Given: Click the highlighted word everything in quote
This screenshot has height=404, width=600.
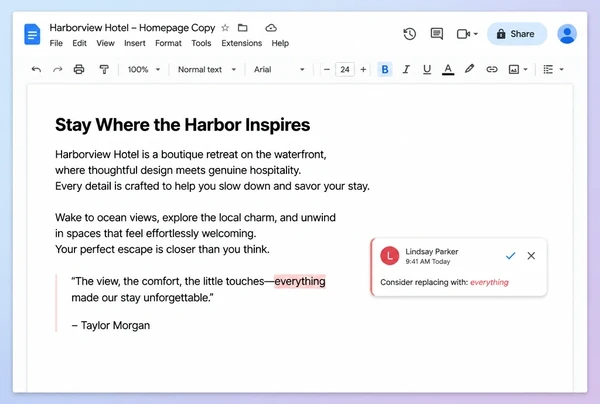Looking at the screenshot, I should [300, 281].
